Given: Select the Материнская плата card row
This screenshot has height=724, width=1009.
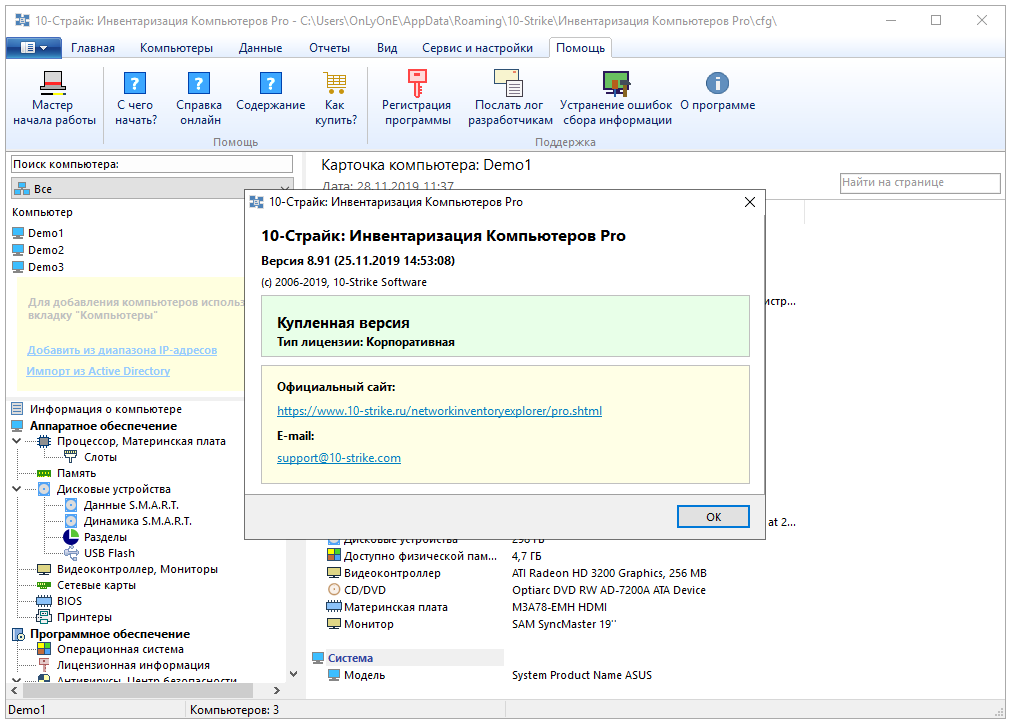Looking at the screenshot, I should (x=467, y=607).
